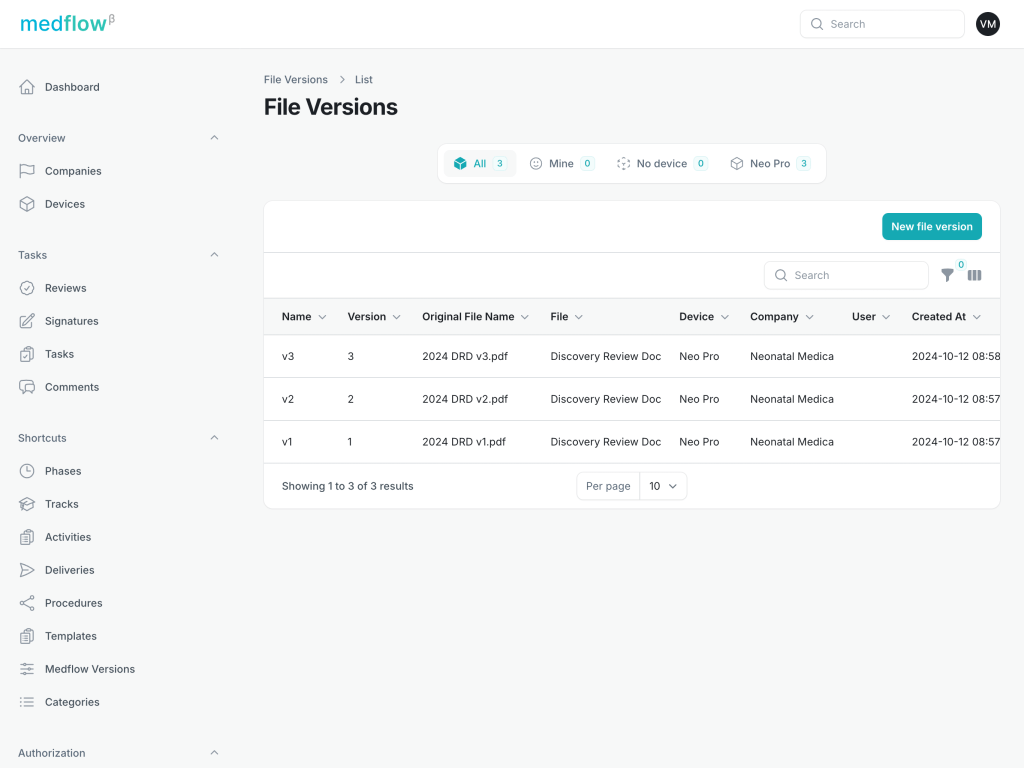Click the New file version button
The image size is (1024, 768).
pos(931,227)
